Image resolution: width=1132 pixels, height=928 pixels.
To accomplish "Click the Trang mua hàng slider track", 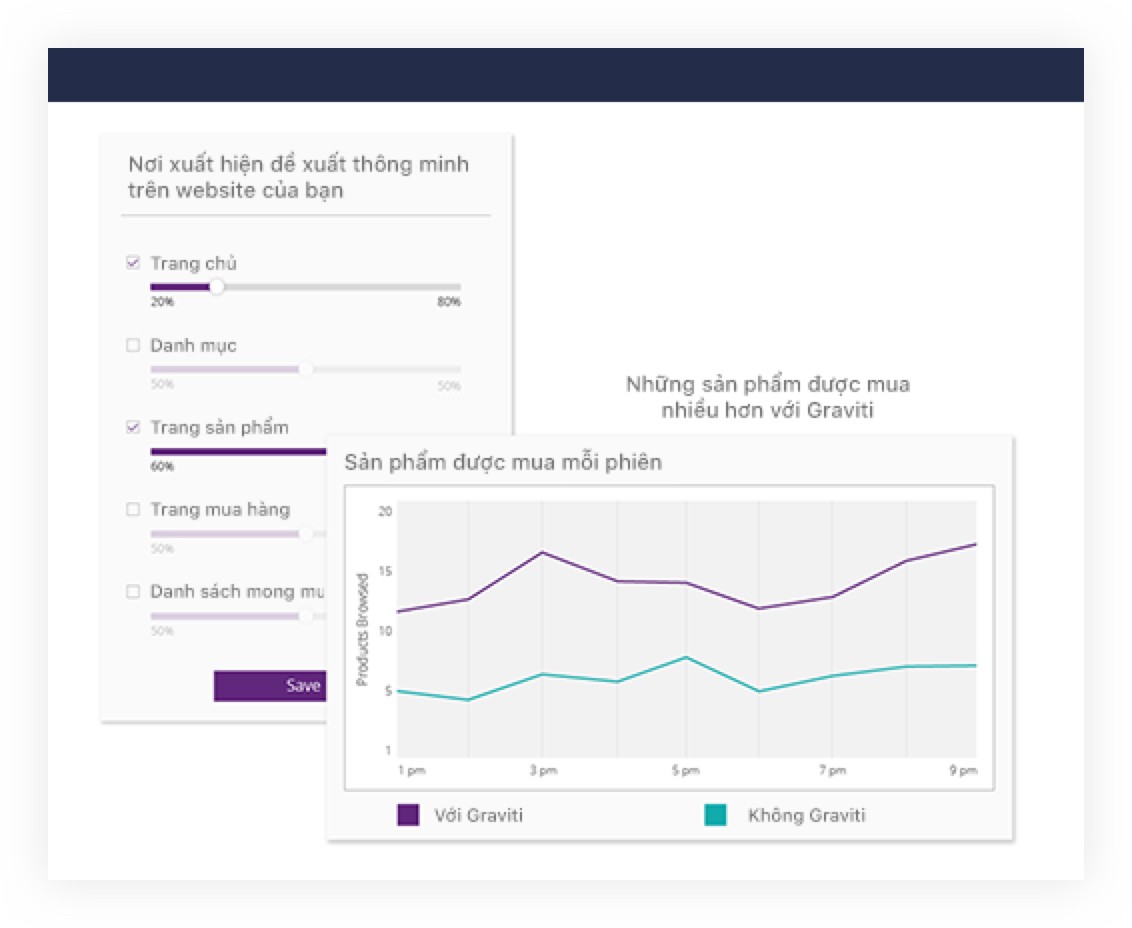I will tap(238, 534).
